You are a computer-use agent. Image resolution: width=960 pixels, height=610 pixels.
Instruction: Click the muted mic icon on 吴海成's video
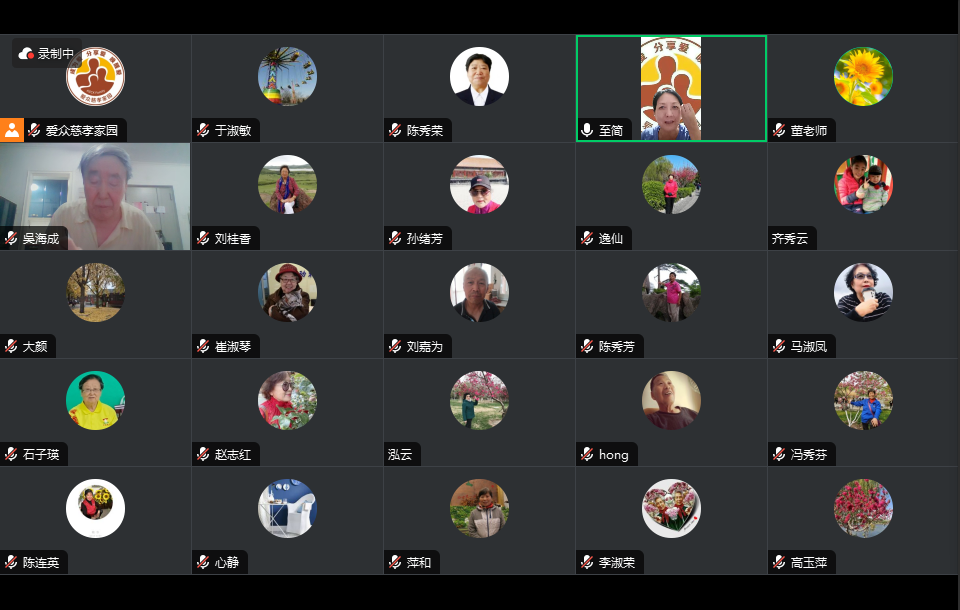point(11,238)
